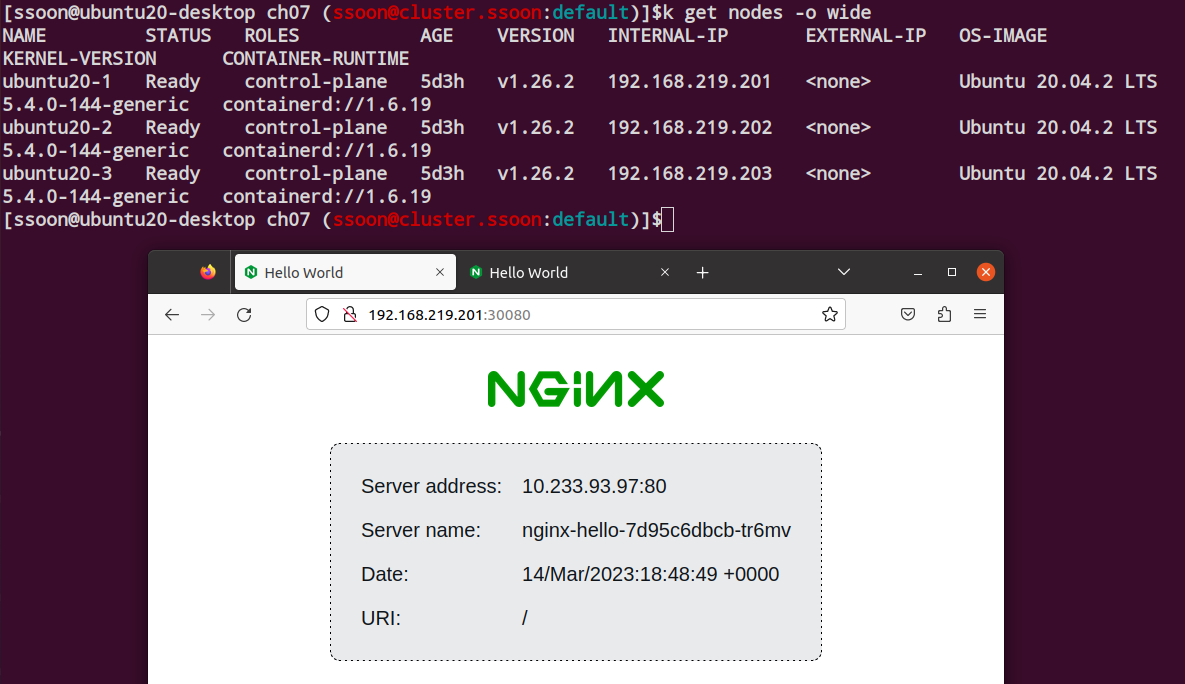Click internal IP 192.168.219.202 in the terminal

(x=689, y=128)
